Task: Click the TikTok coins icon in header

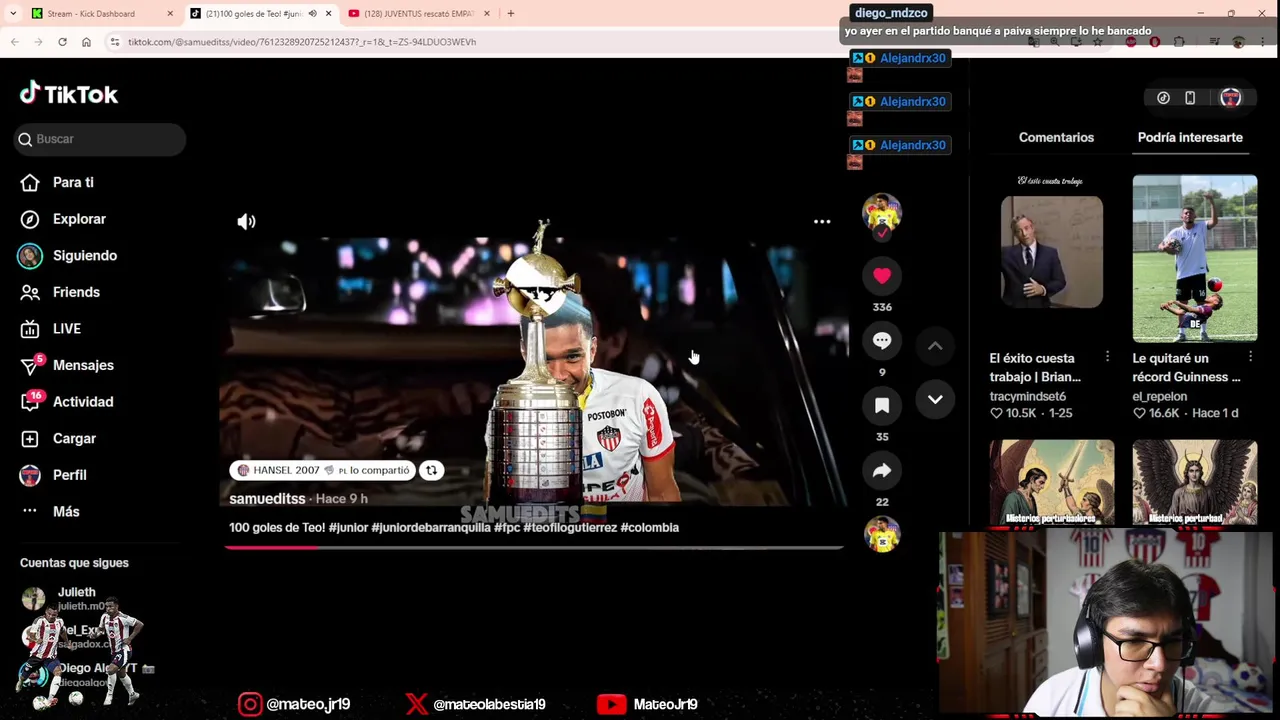Action: (1163, 98)
